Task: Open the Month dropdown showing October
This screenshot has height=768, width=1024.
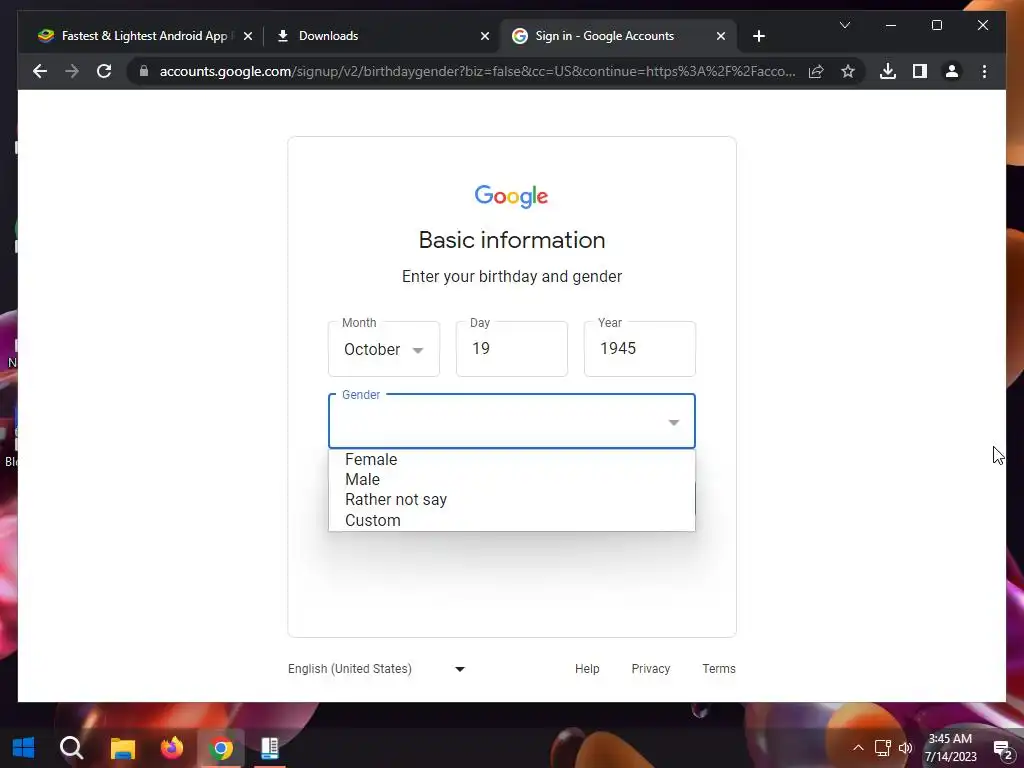Action: point(384,349)
